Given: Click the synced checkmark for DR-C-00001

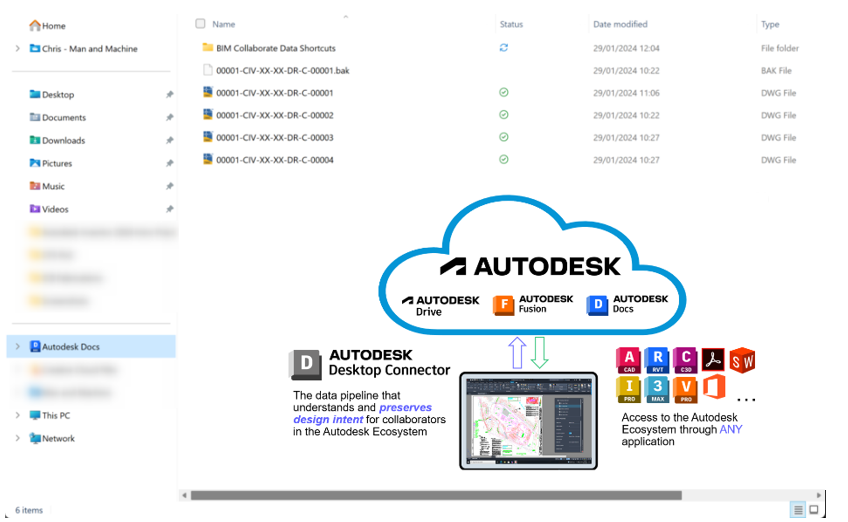Looking at the screenshot, I should (504, 92).
